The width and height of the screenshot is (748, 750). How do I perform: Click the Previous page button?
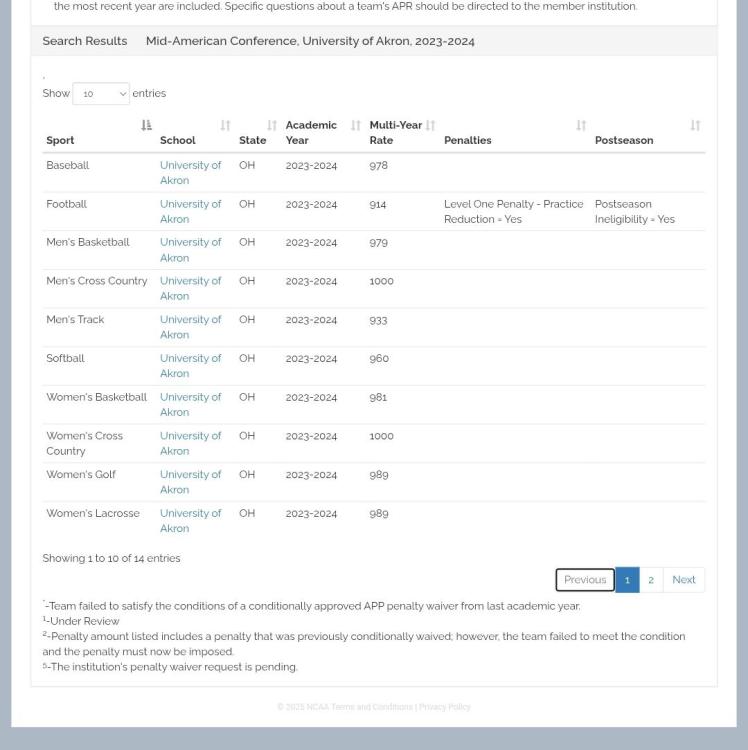pos(585,580)
